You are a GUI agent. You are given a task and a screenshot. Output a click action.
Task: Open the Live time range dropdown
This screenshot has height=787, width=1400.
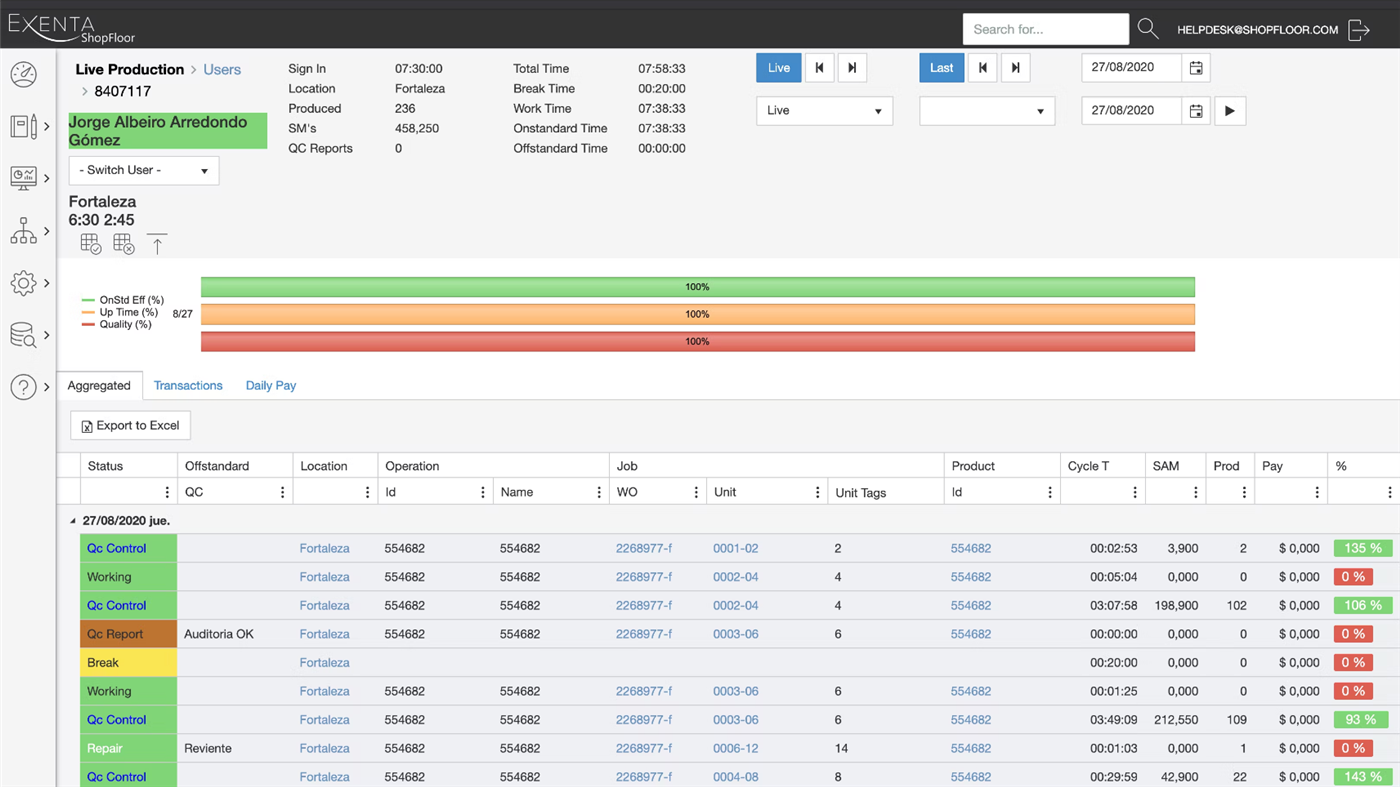pos(824,111)
